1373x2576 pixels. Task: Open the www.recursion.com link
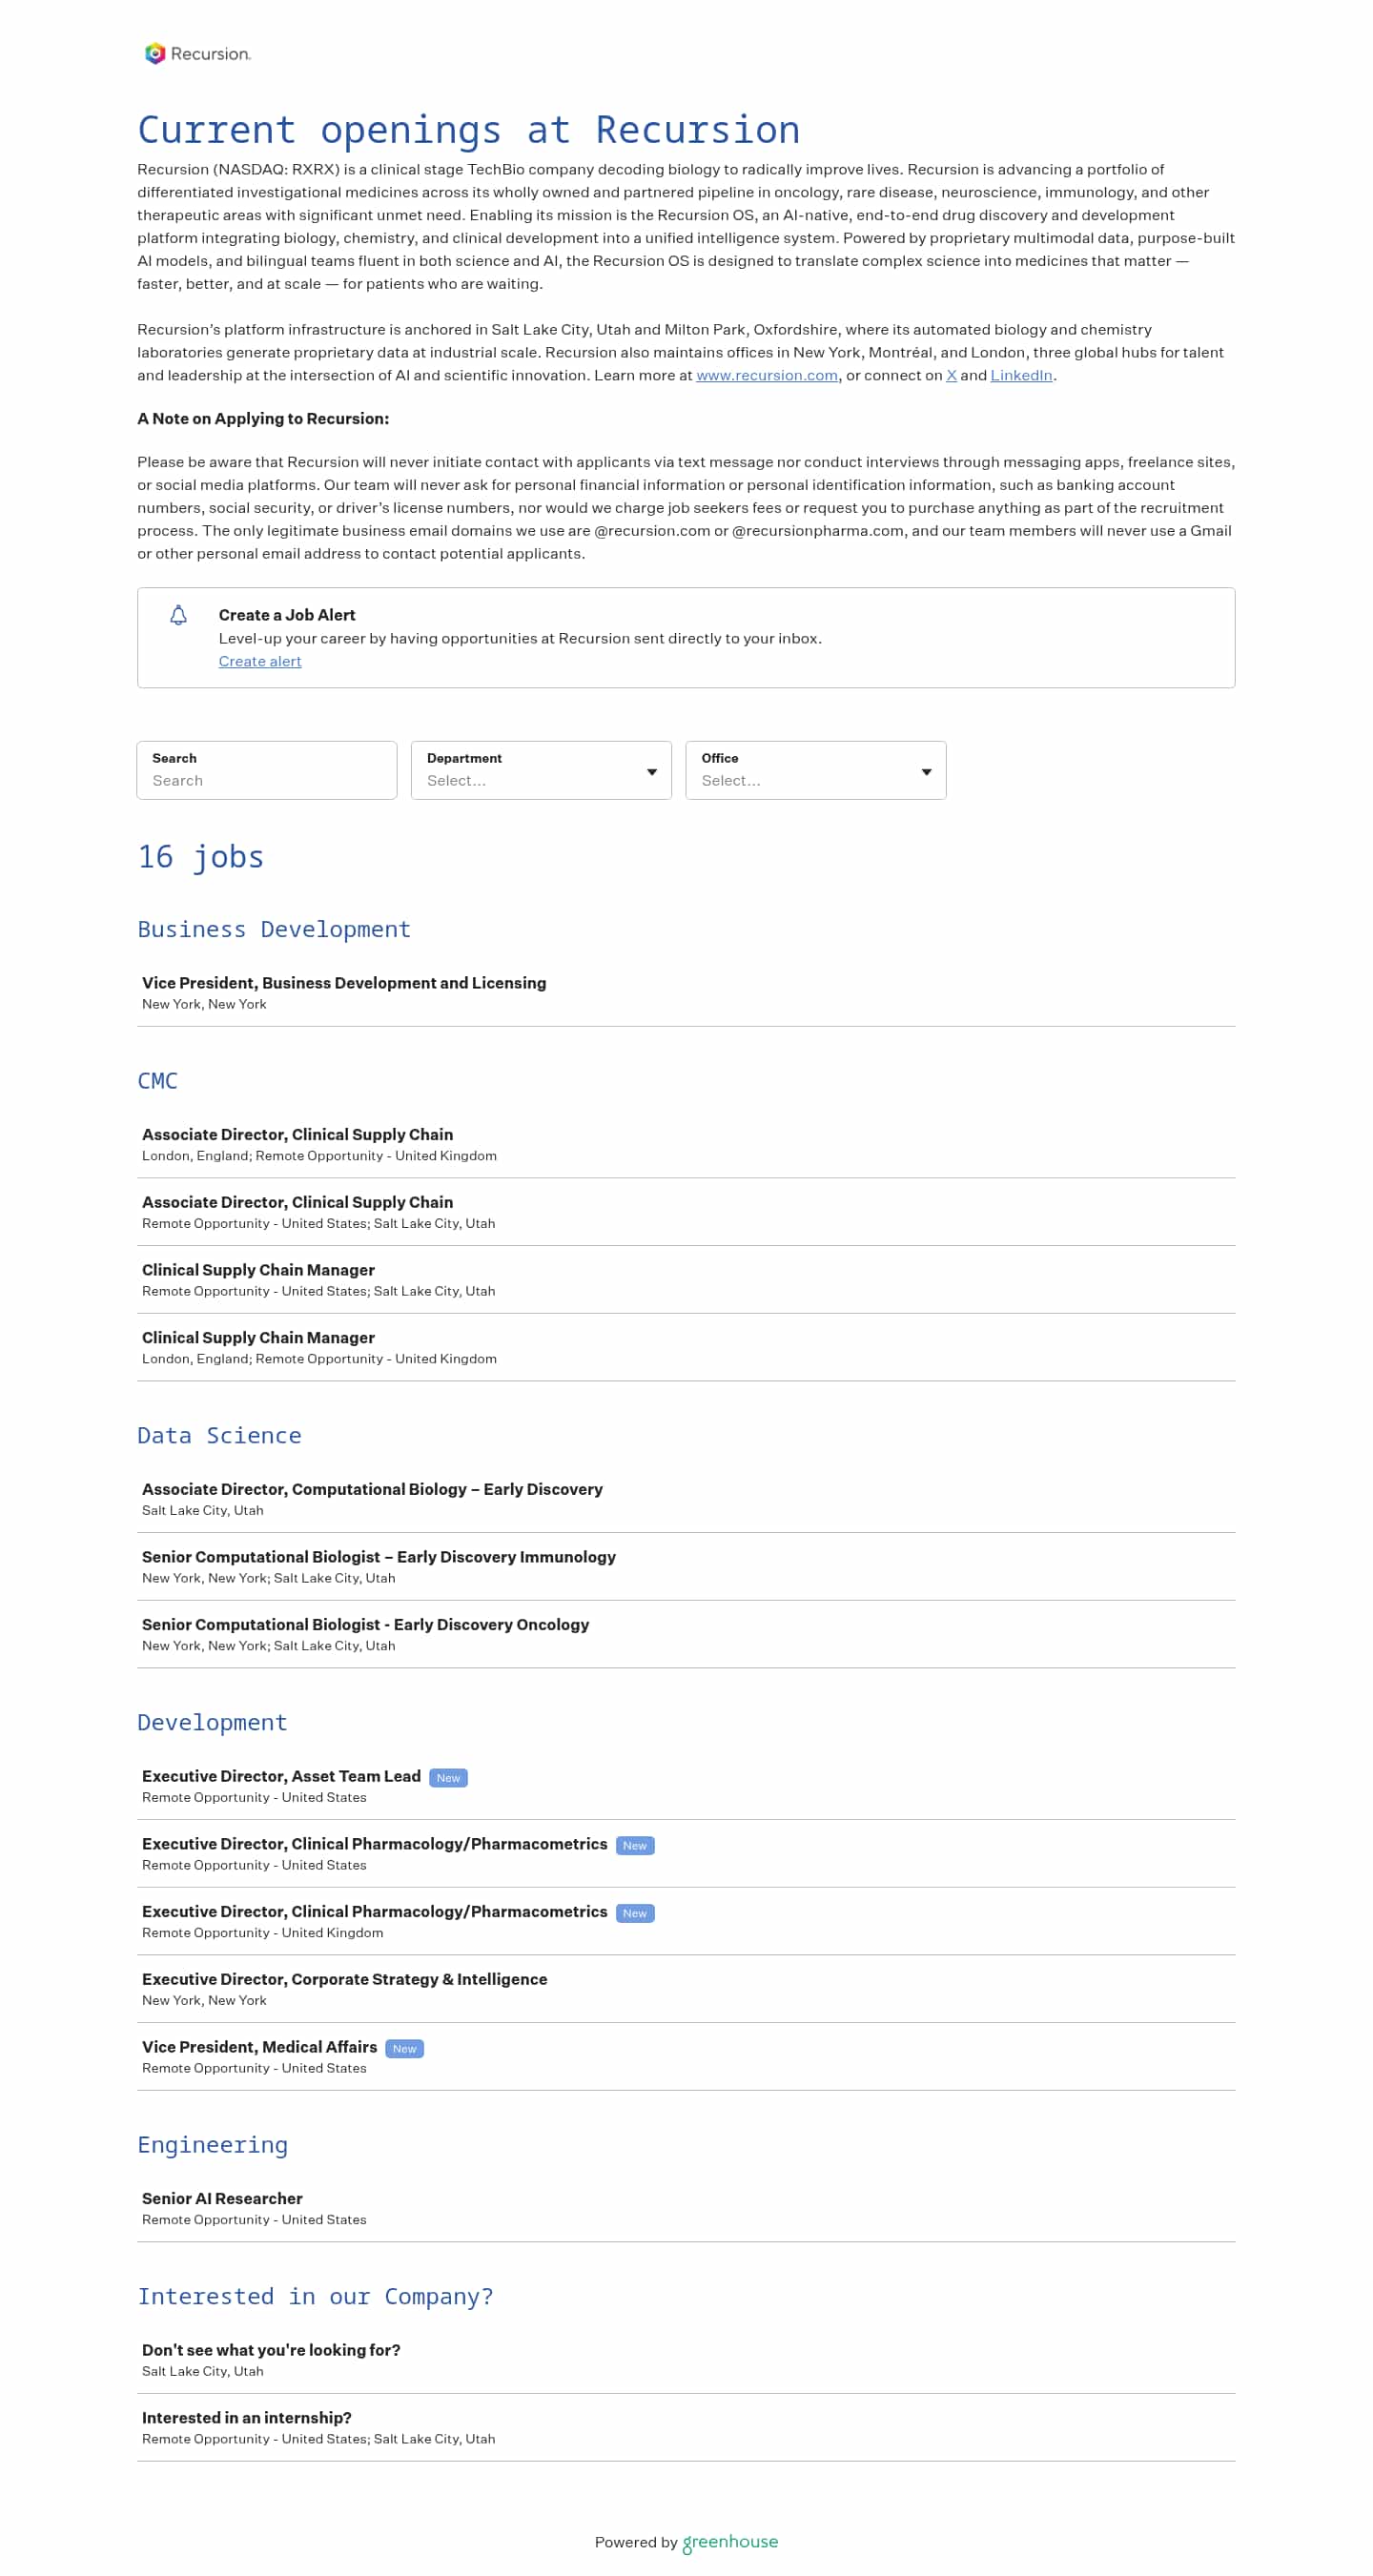(x=767, y=375)
